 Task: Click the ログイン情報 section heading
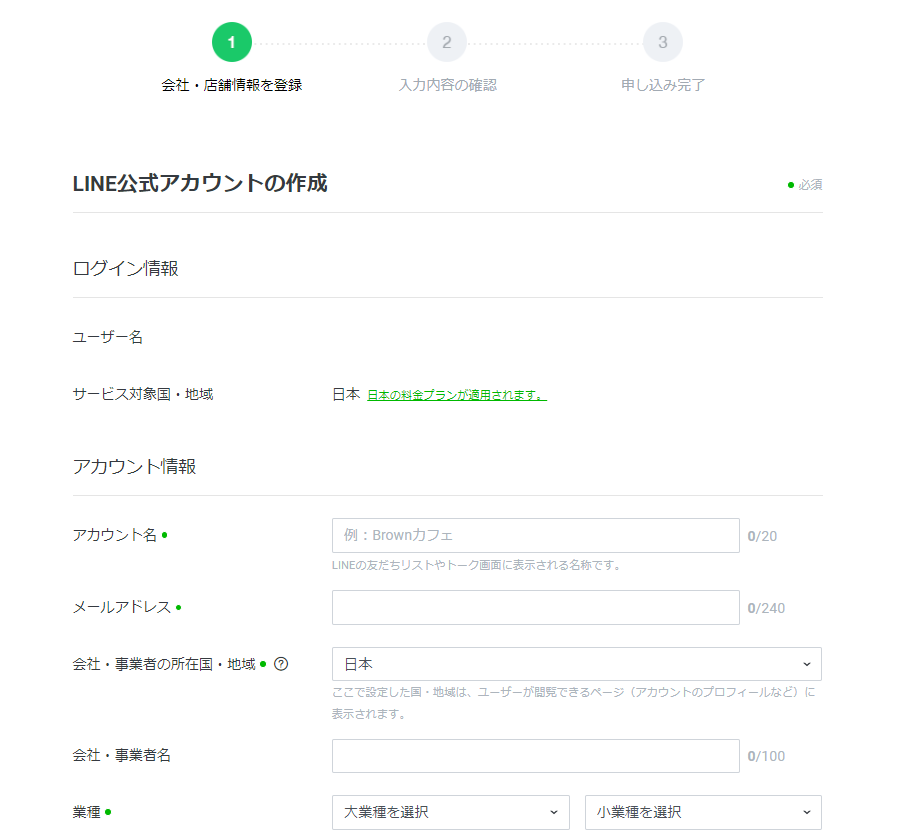point(125,268)
